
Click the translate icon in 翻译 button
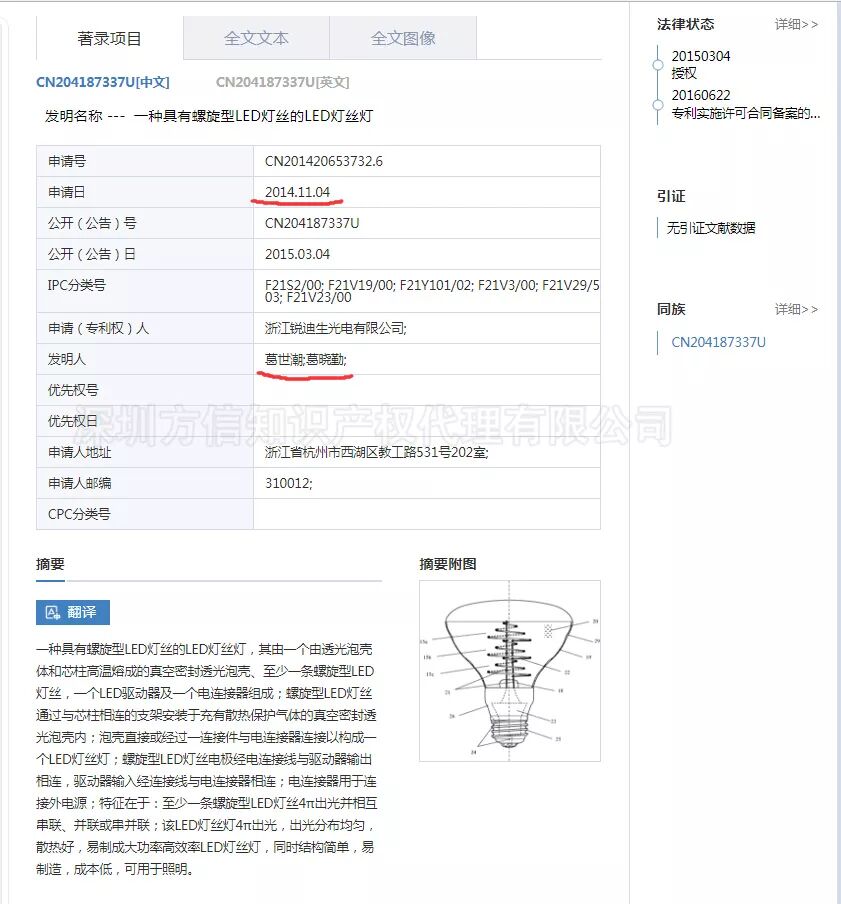coord(52,612)
